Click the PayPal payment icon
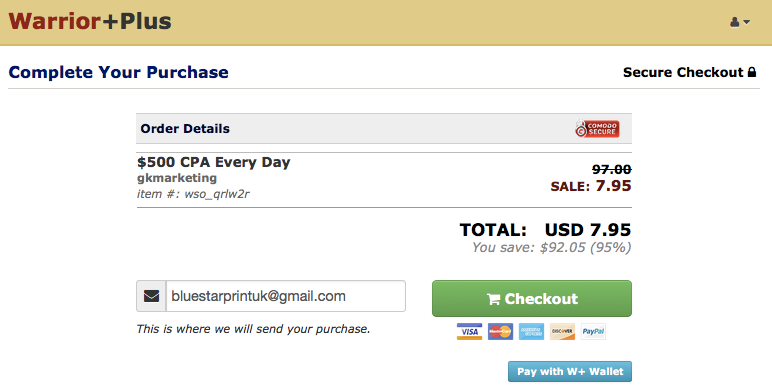Image resolution: width=772 pixels, height=386 pixels. (593, 331)
